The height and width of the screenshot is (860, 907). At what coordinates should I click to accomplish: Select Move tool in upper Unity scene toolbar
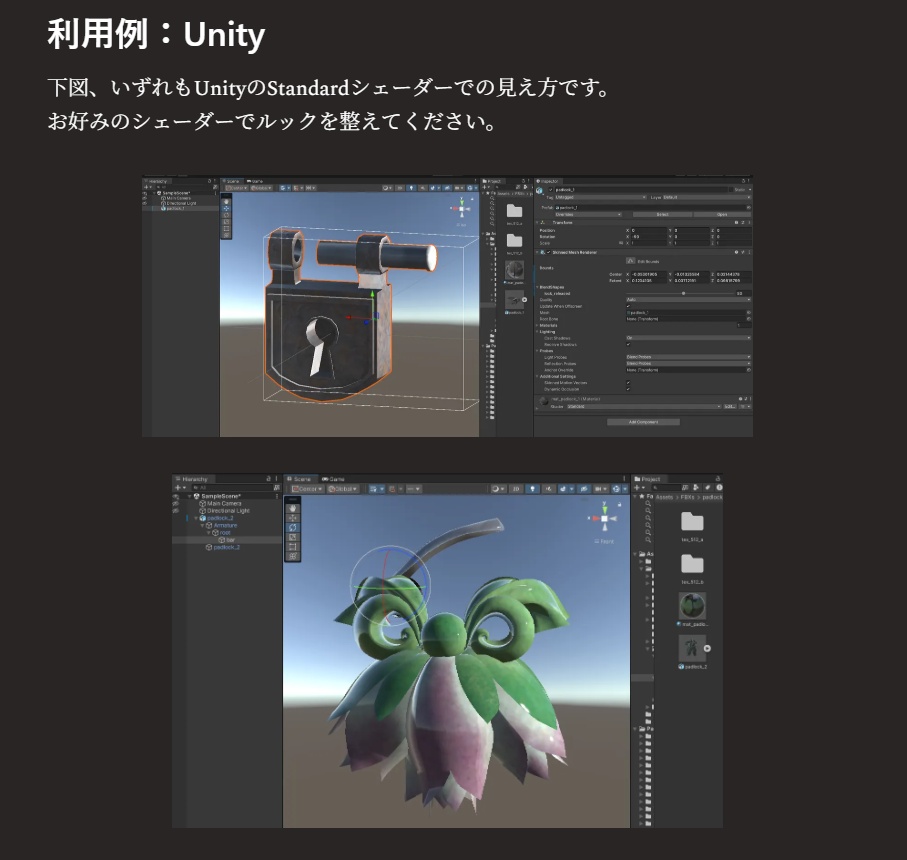pyautogui.click(x=226, y=208)
